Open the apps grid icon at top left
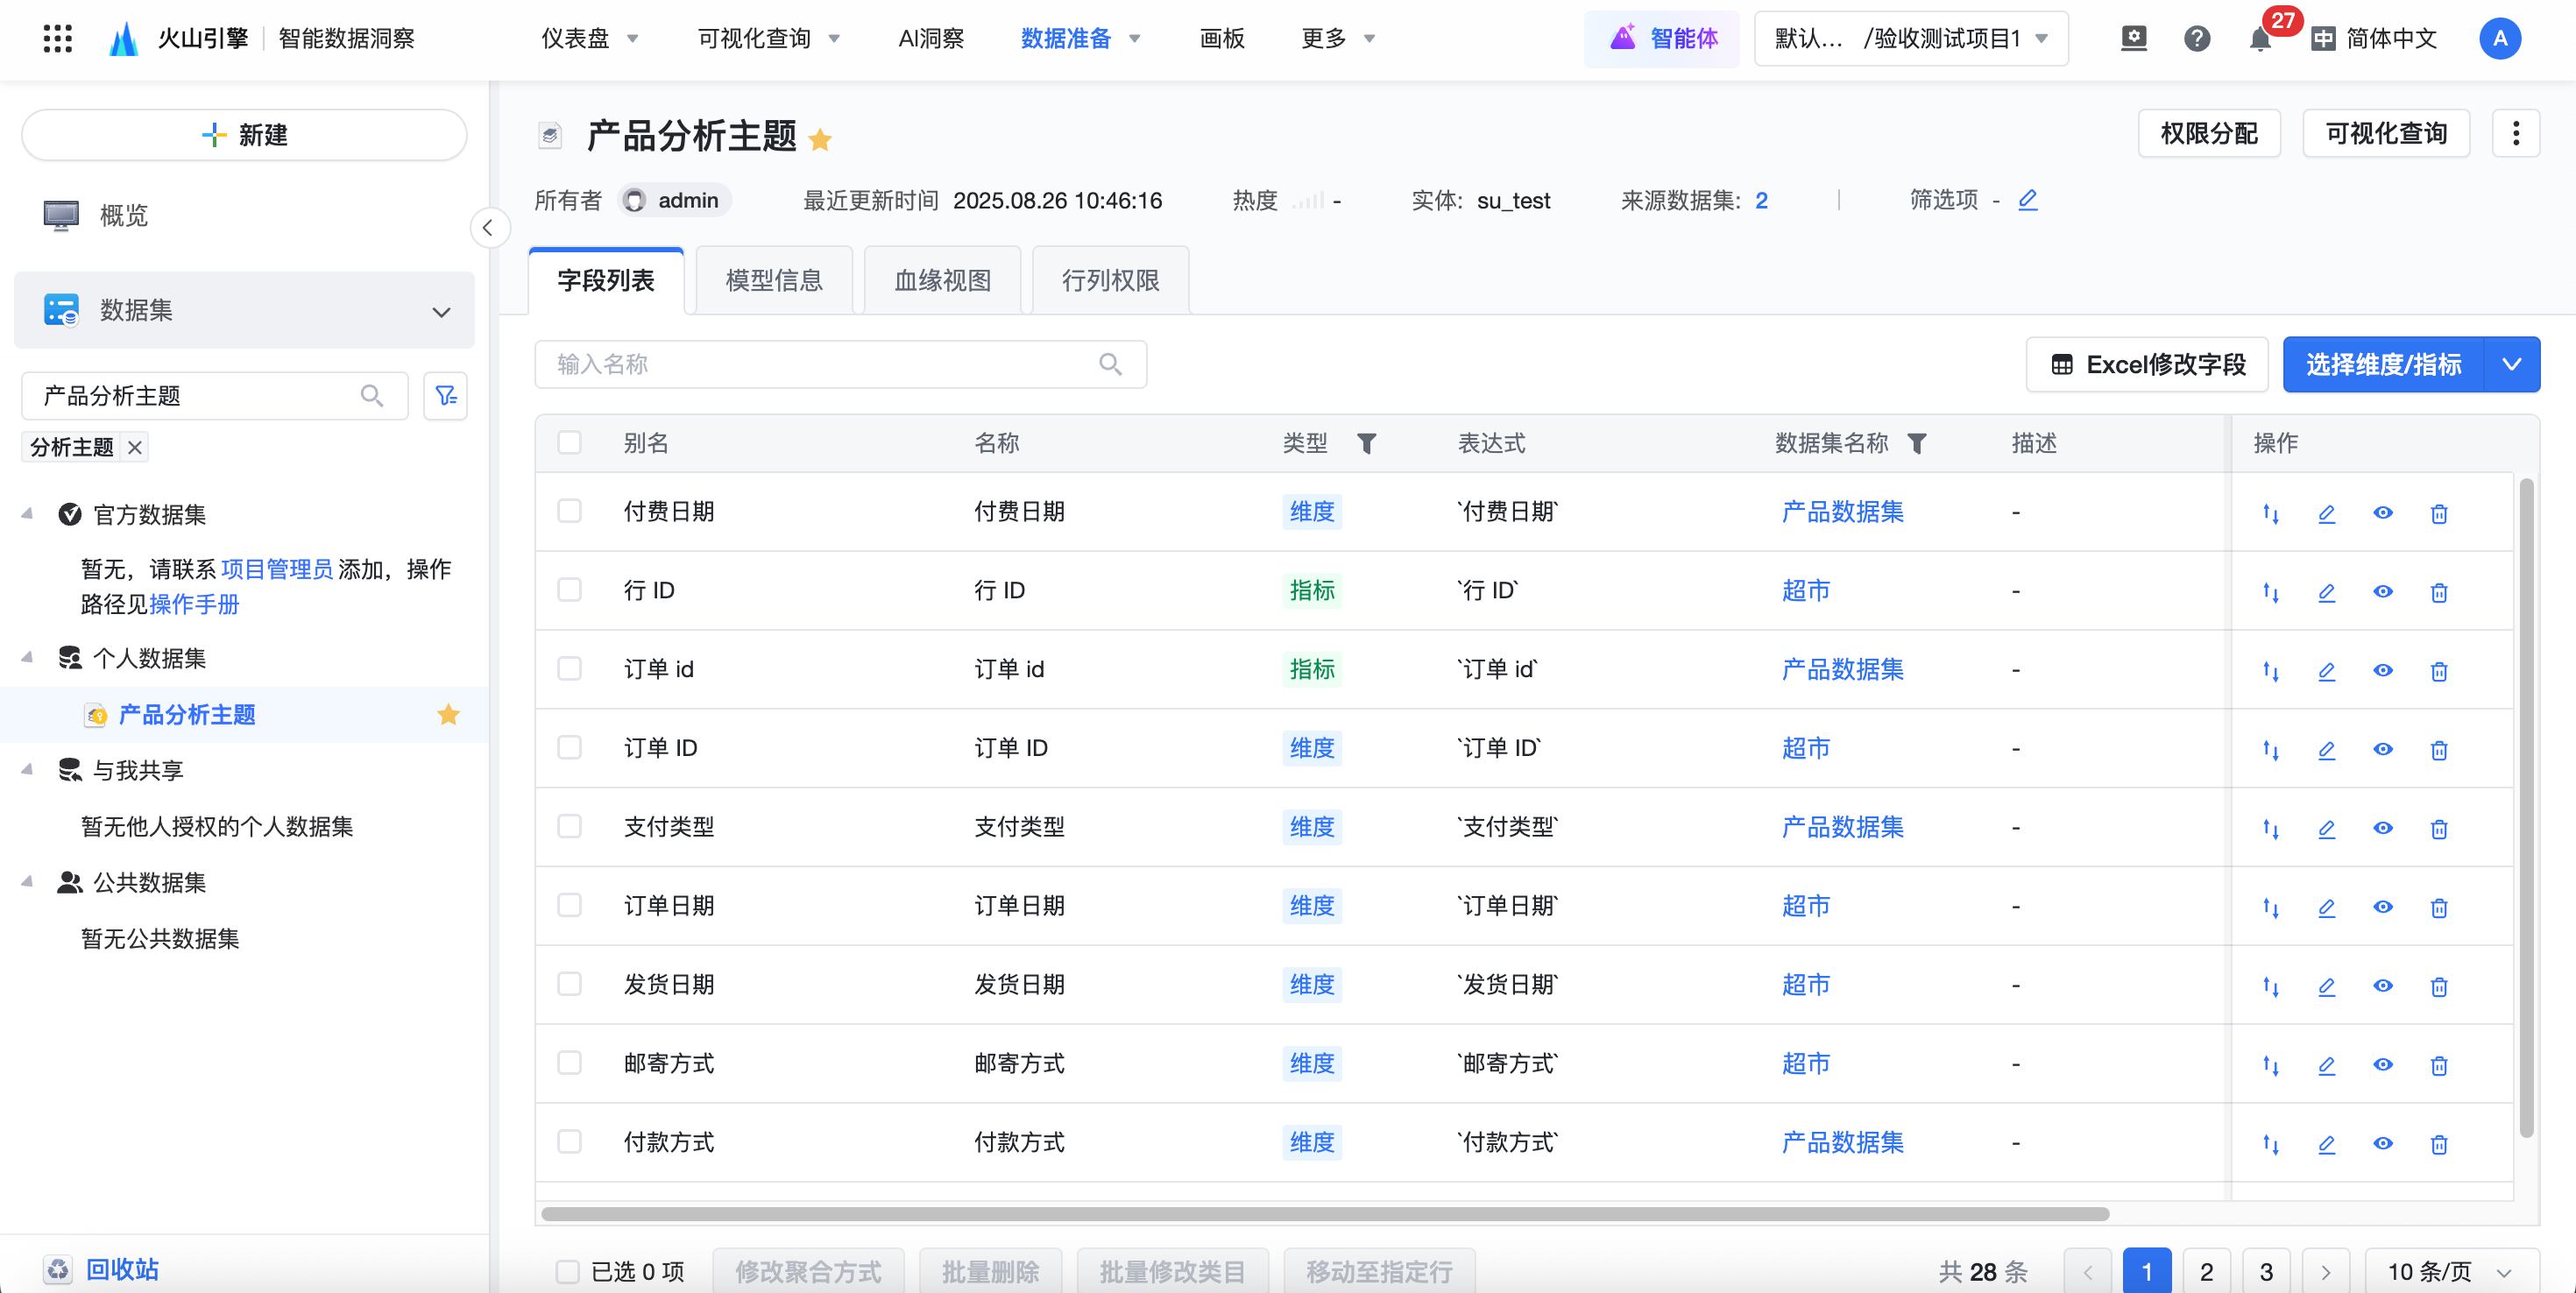Image resolution: width=2576 pixels, height=1293 pixels. click(58, 39)
